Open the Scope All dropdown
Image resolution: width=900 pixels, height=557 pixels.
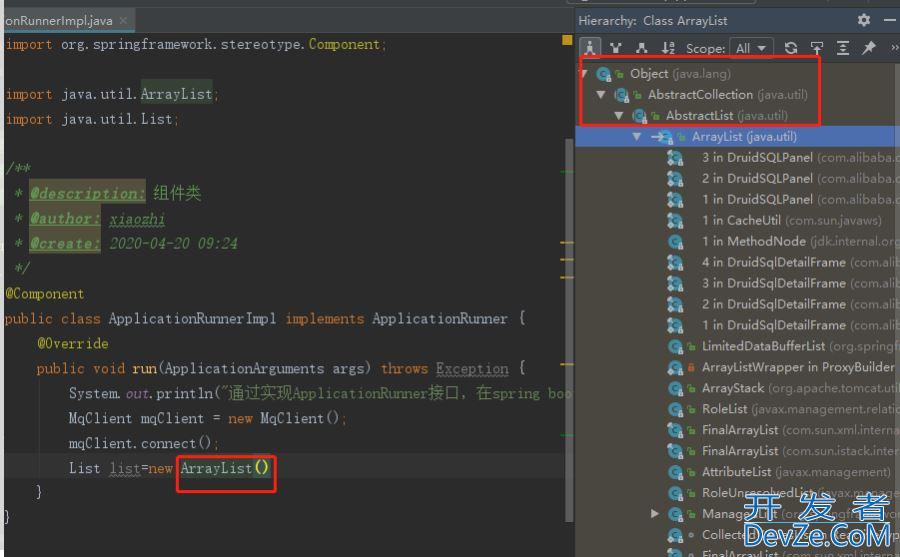click(x=751, y=48)
